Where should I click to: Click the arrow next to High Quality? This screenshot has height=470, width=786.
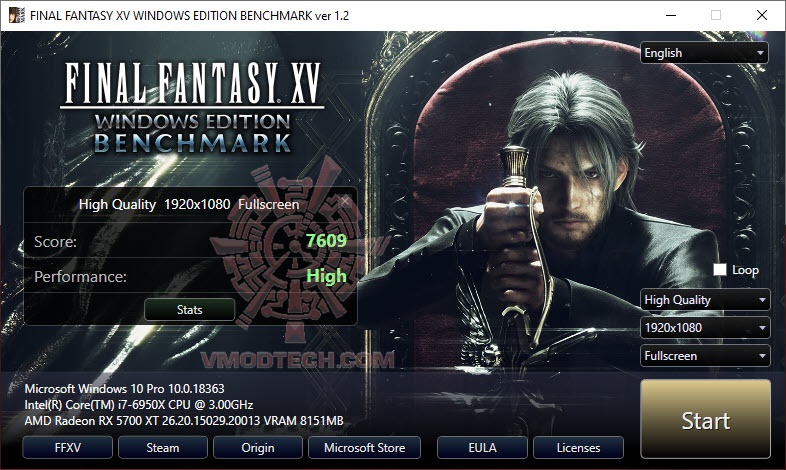(762, 300)
